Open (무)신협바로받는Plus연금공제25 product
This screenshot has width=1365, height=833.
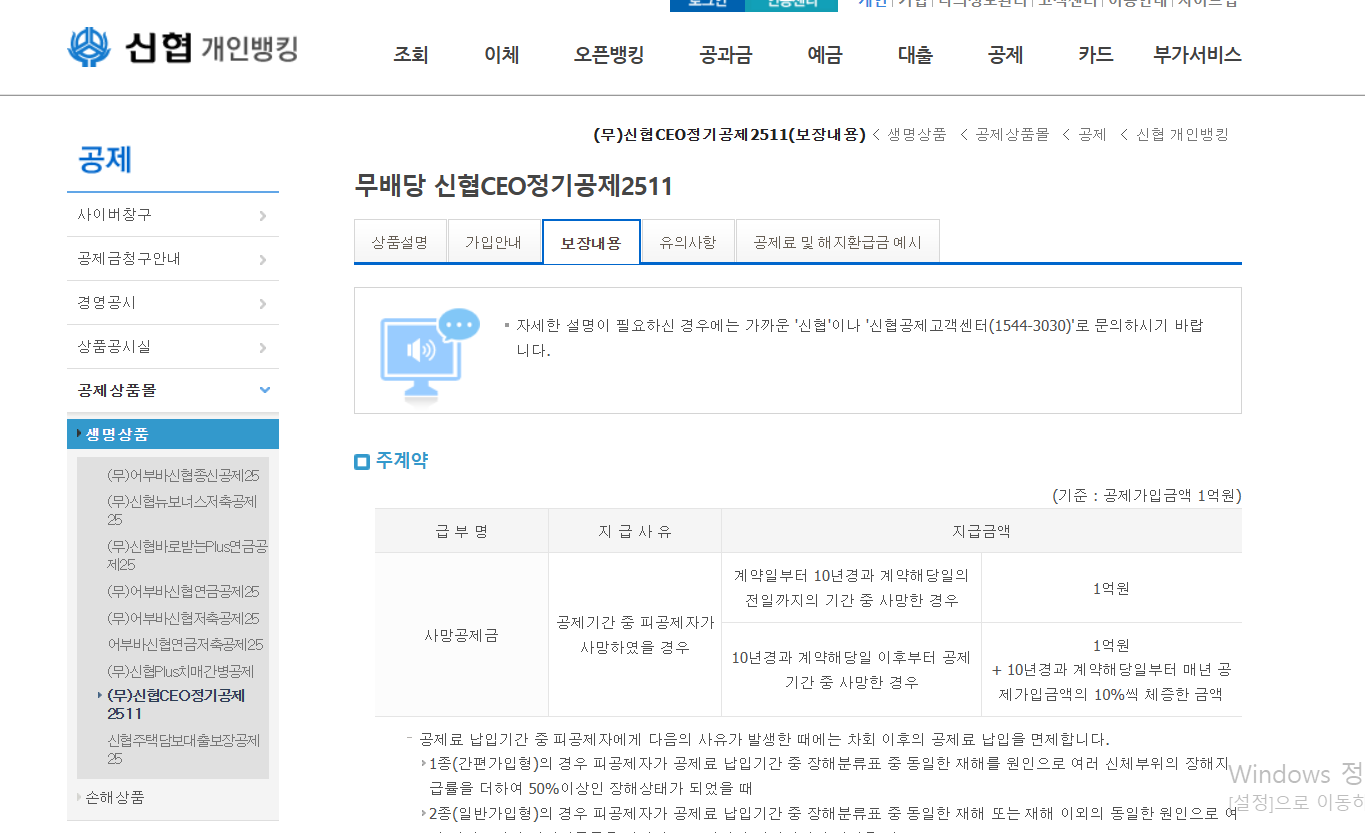point(187,555)
